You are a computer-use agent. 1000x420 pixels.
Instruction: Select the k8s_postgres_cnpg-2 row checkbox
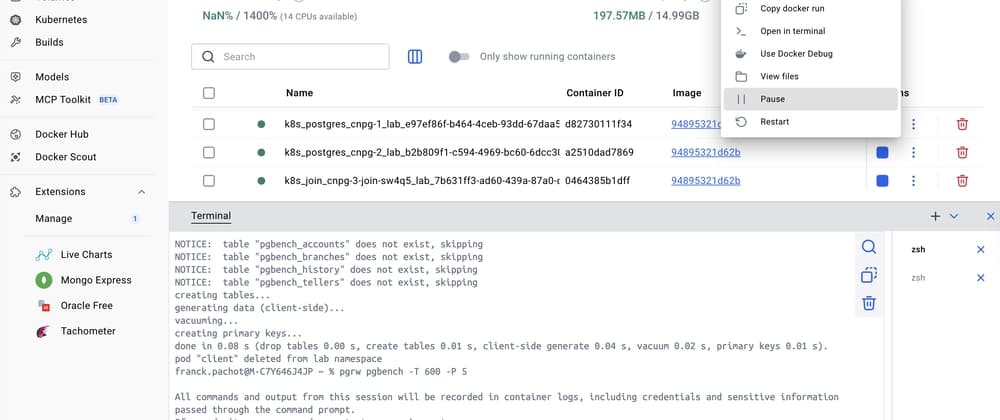tap(209, 152)
